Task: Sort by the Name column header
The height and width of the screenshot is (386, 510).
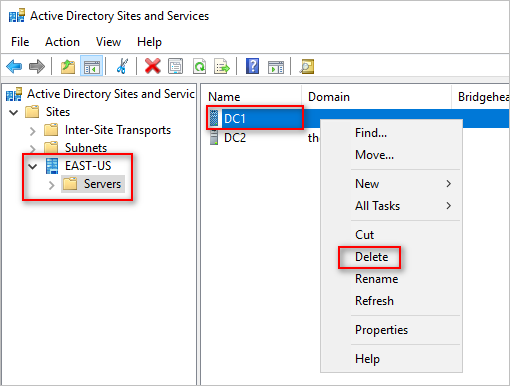Action: tap(252, 97)
